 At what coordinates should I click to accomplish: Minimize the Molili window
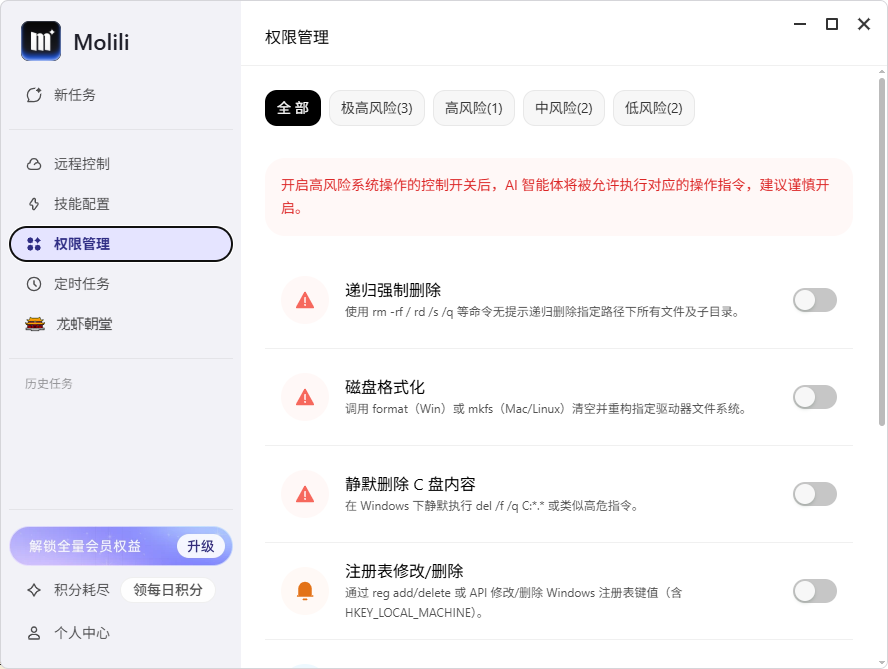800,24
